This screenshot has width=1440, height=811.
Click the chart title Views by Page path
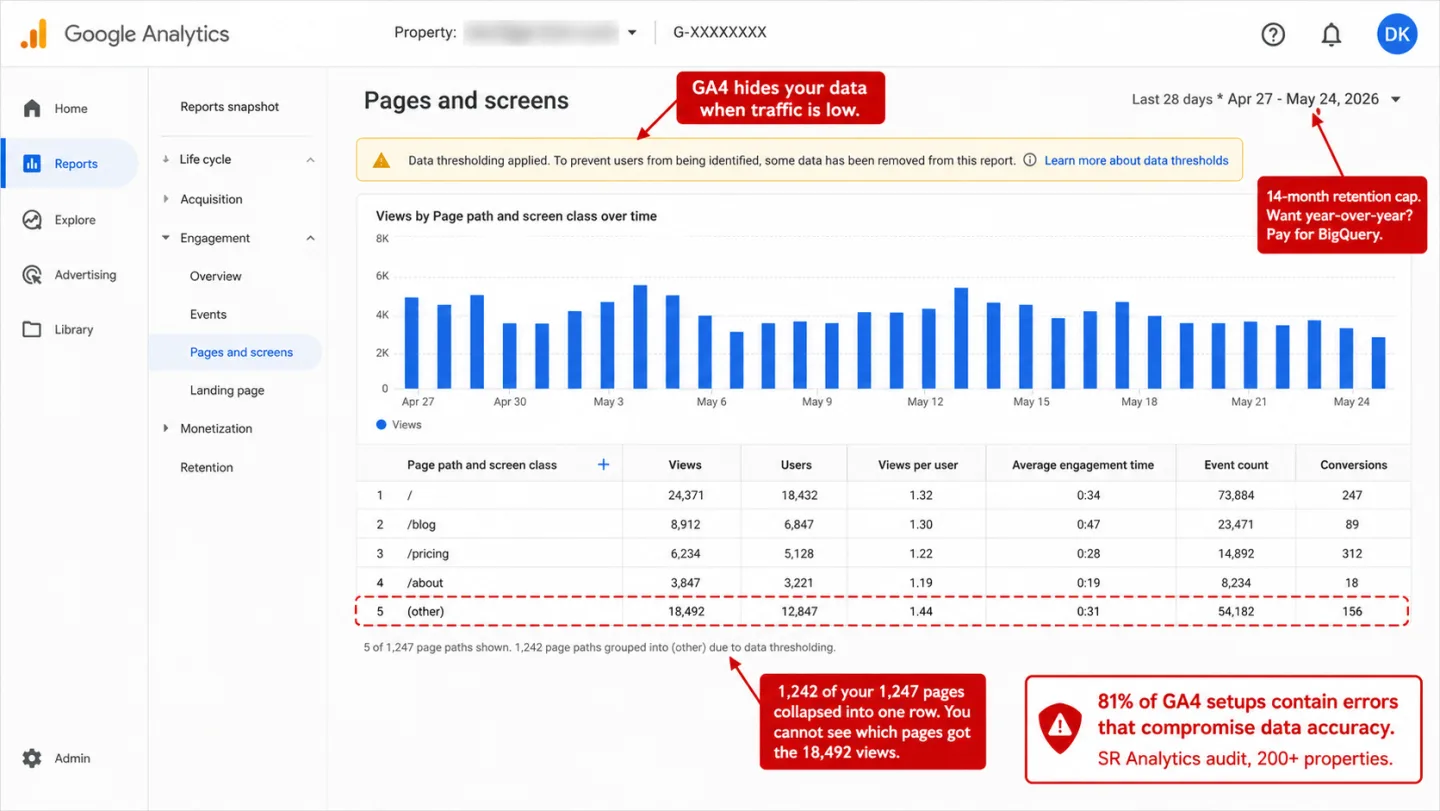[x=516, y=216]
